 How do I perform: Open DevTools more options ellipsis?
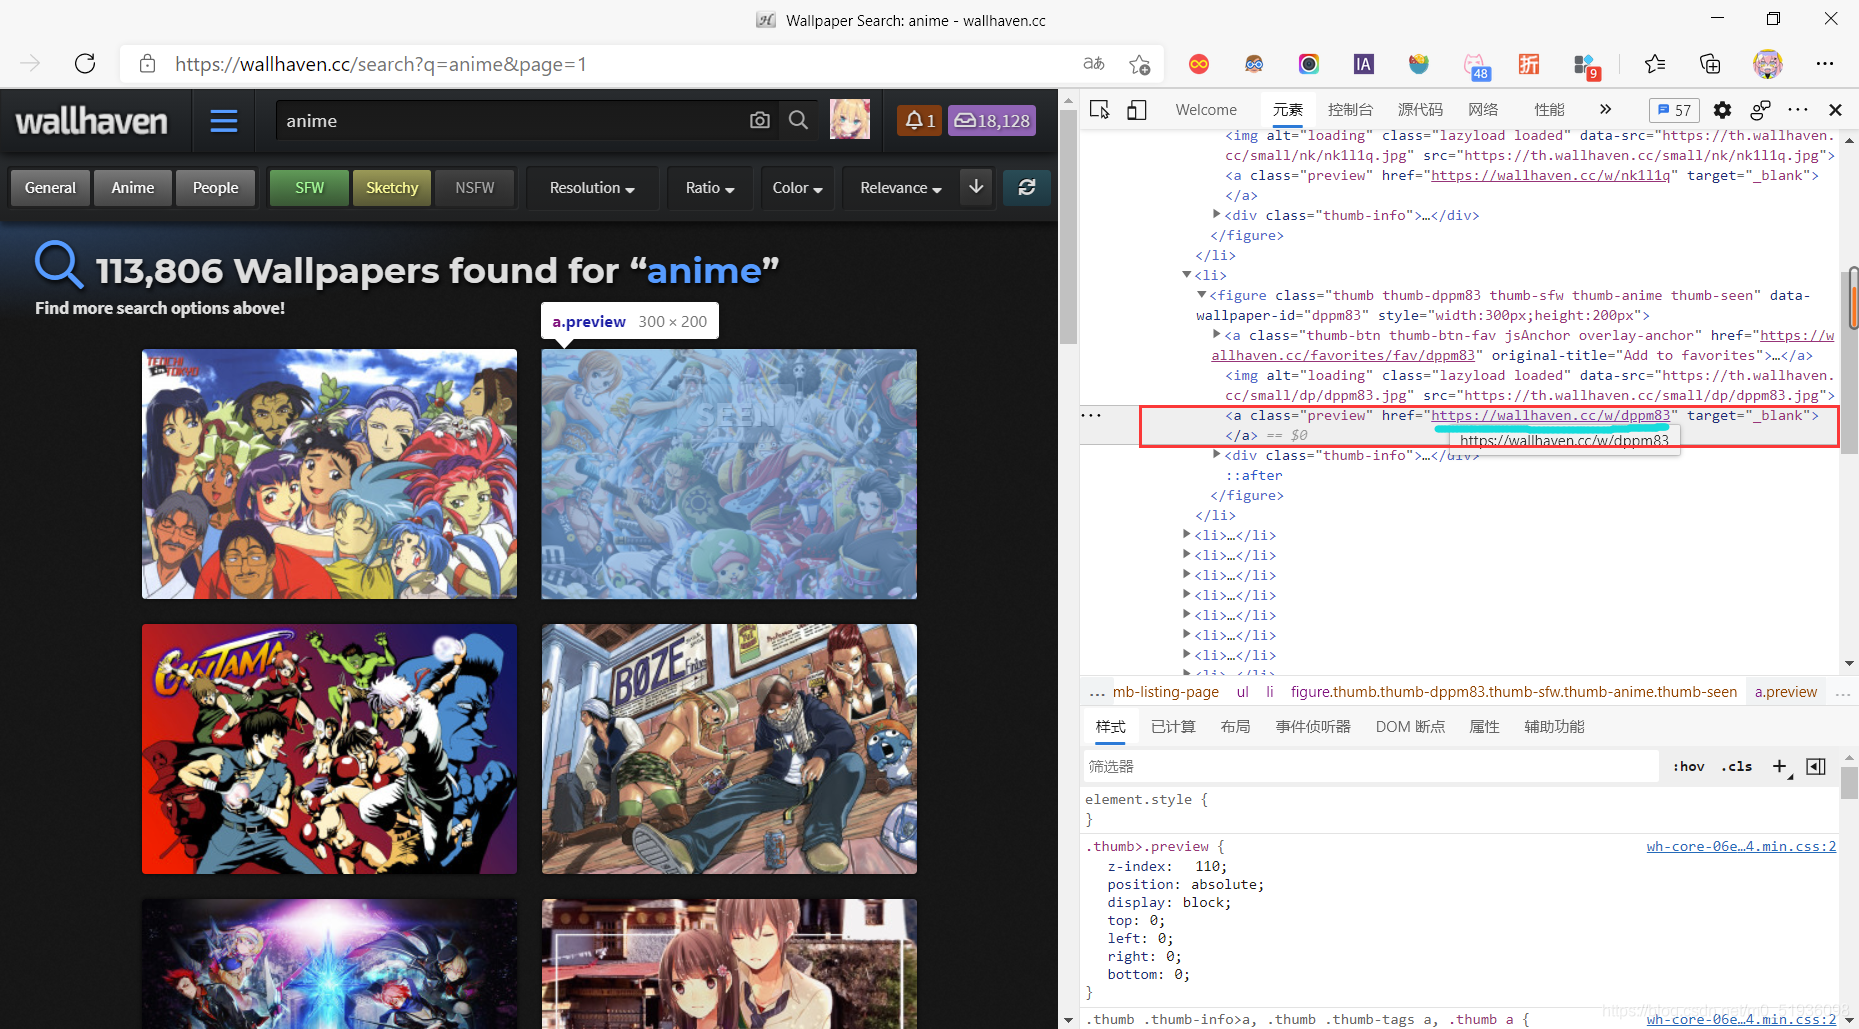click(1798, 110)
